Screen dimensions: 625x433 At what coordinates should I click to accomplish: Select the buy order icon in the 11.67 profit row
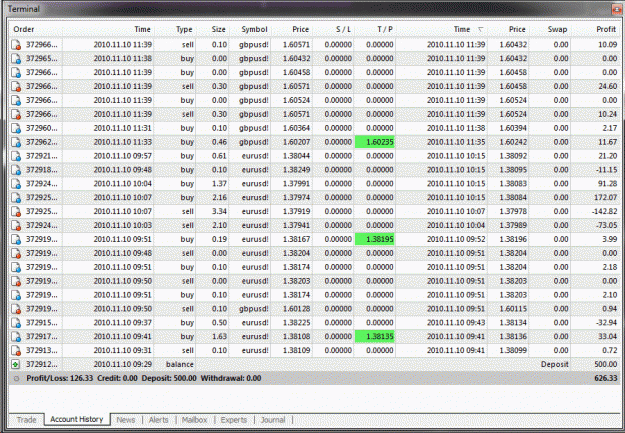pyautogui.click(x=16, y=142)
